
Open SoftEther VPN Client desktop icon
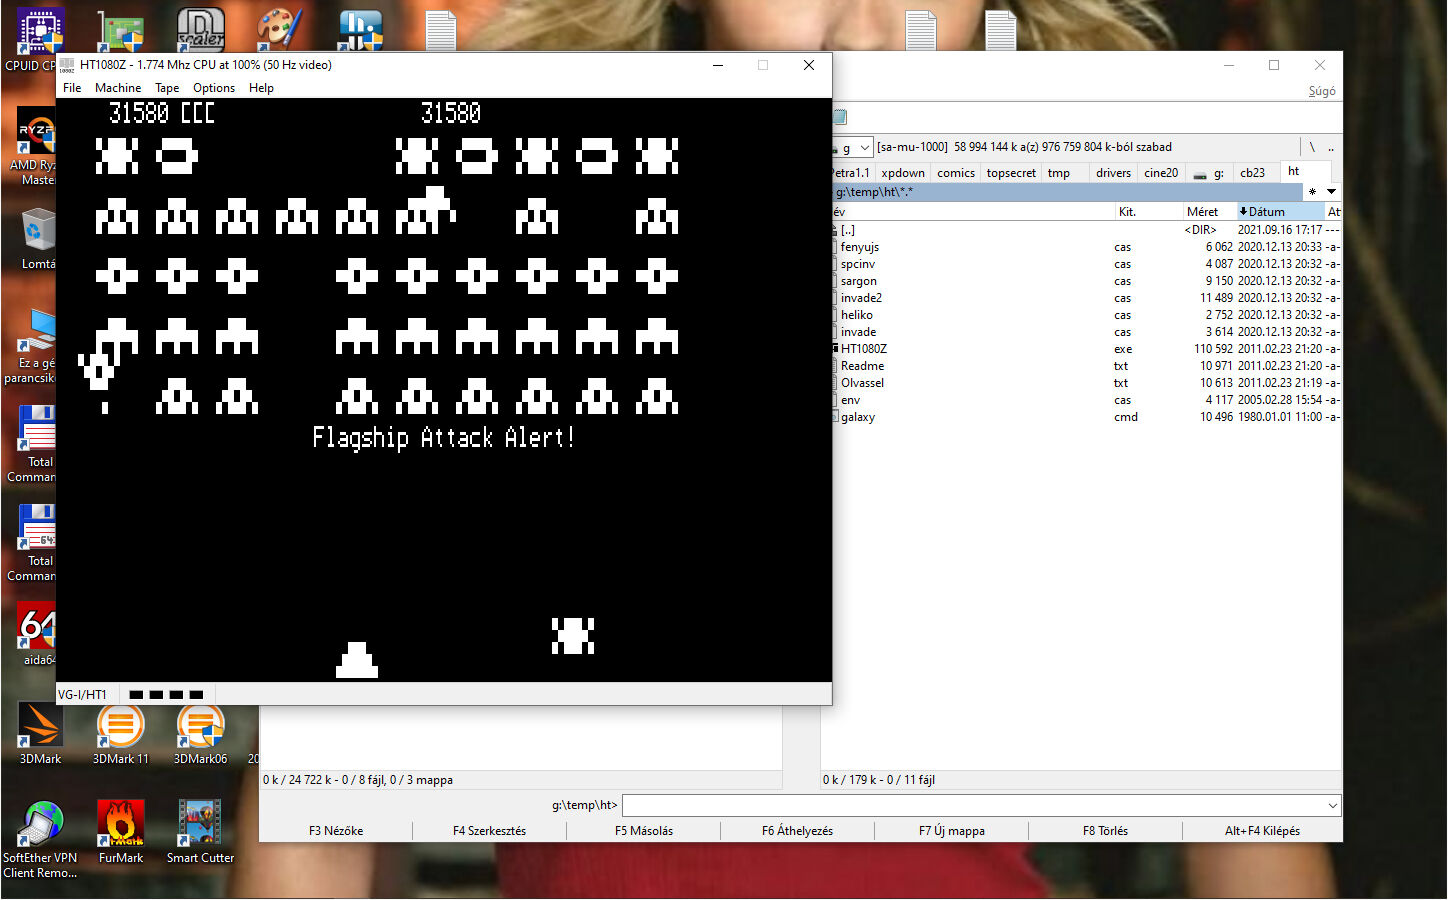(40, 840)
